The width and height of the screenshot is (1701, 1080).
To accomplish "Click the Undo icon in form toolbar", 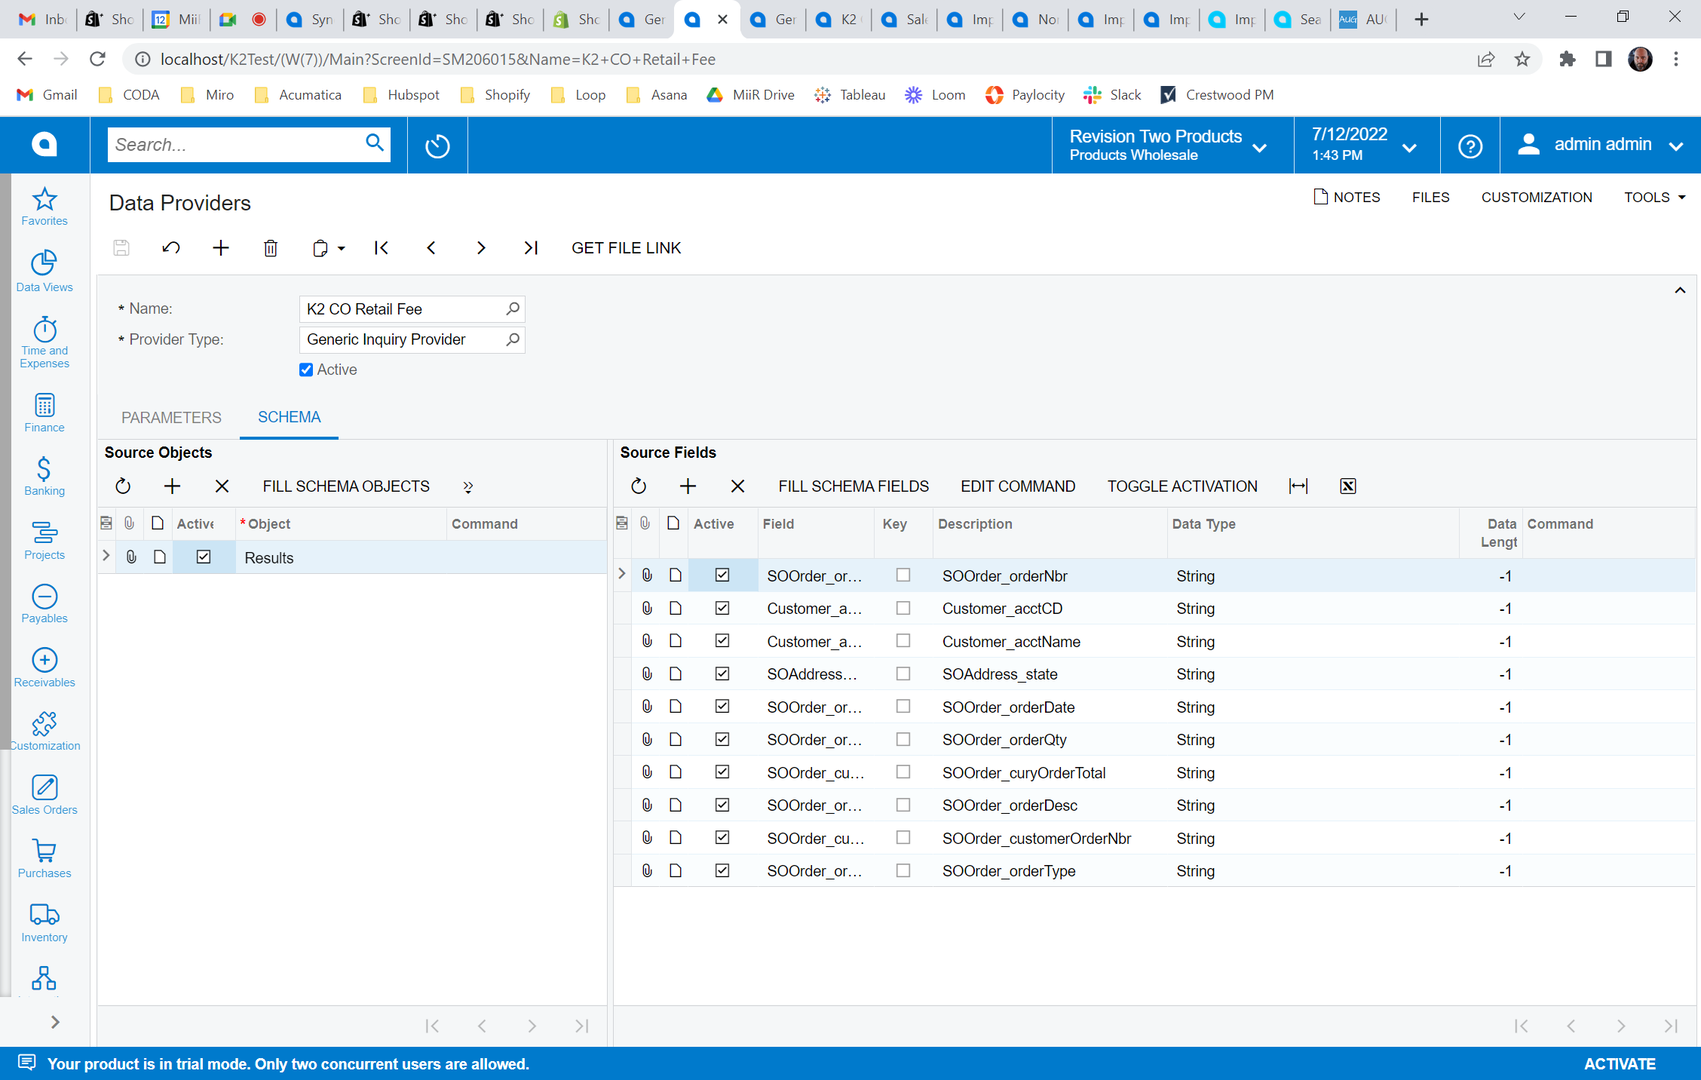I will tap(171, 248).
